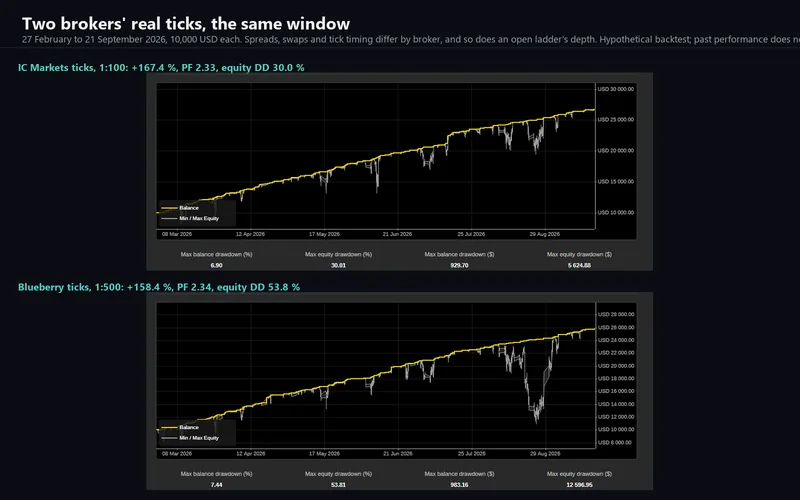
Task: Click "12 Apr 2026" under the Blueberry chart
Action: (250, 454)
